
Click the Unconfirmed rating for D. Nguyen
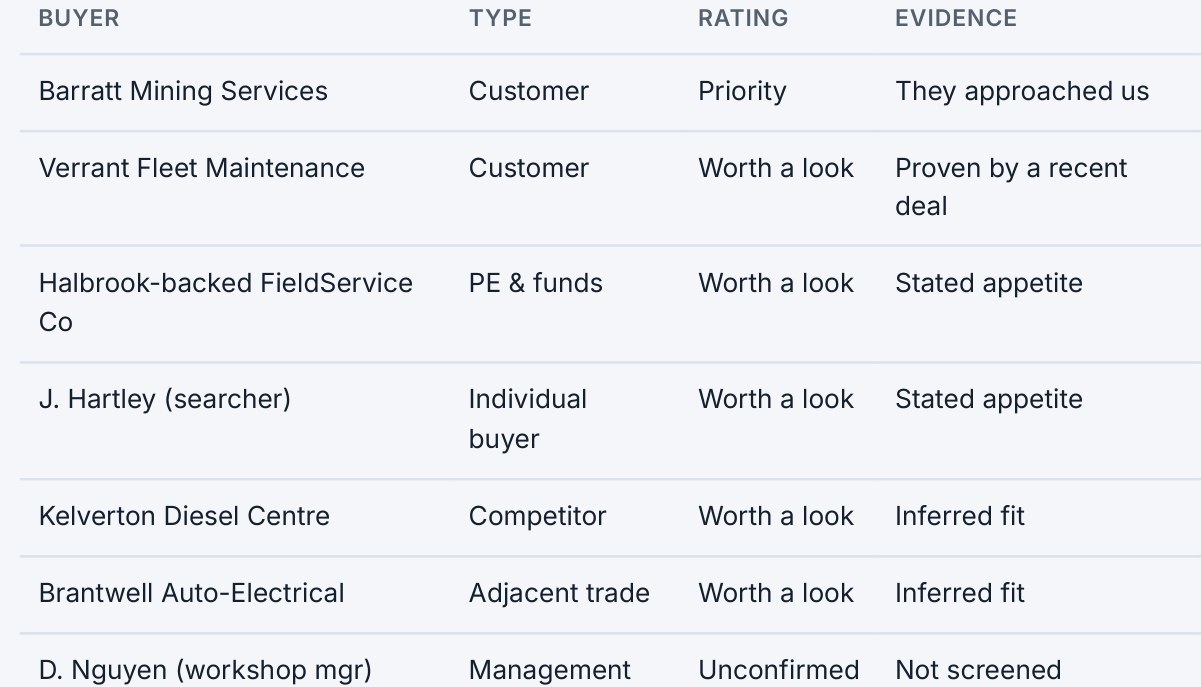pyautogui.click(x=779, y=670)
